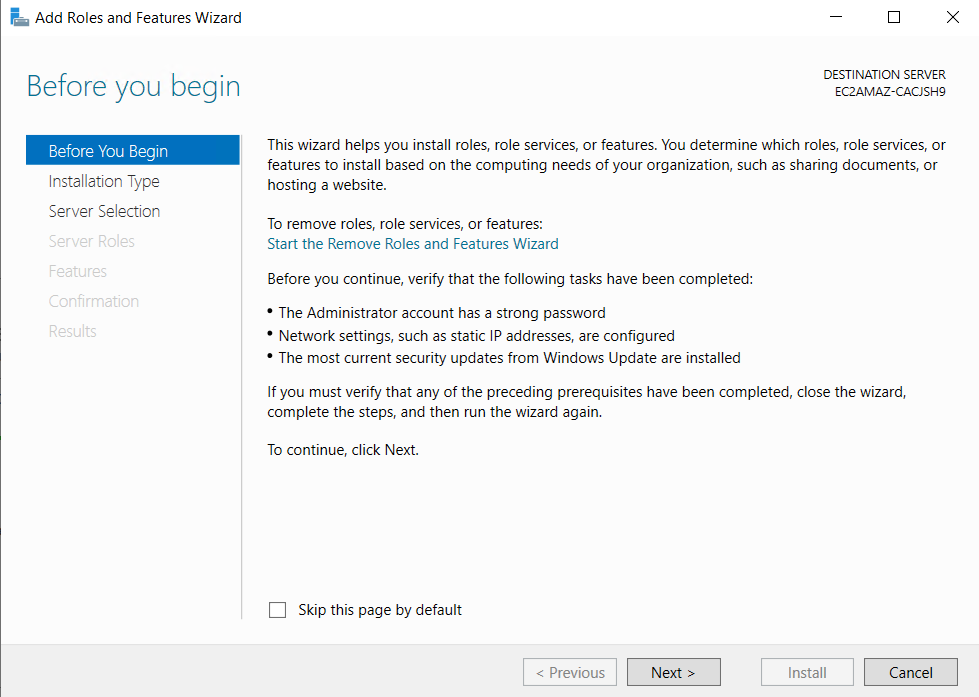979x697 pixels.
Task: Close the Add Roles and Features Wizard
Action: tap(952, 17)
